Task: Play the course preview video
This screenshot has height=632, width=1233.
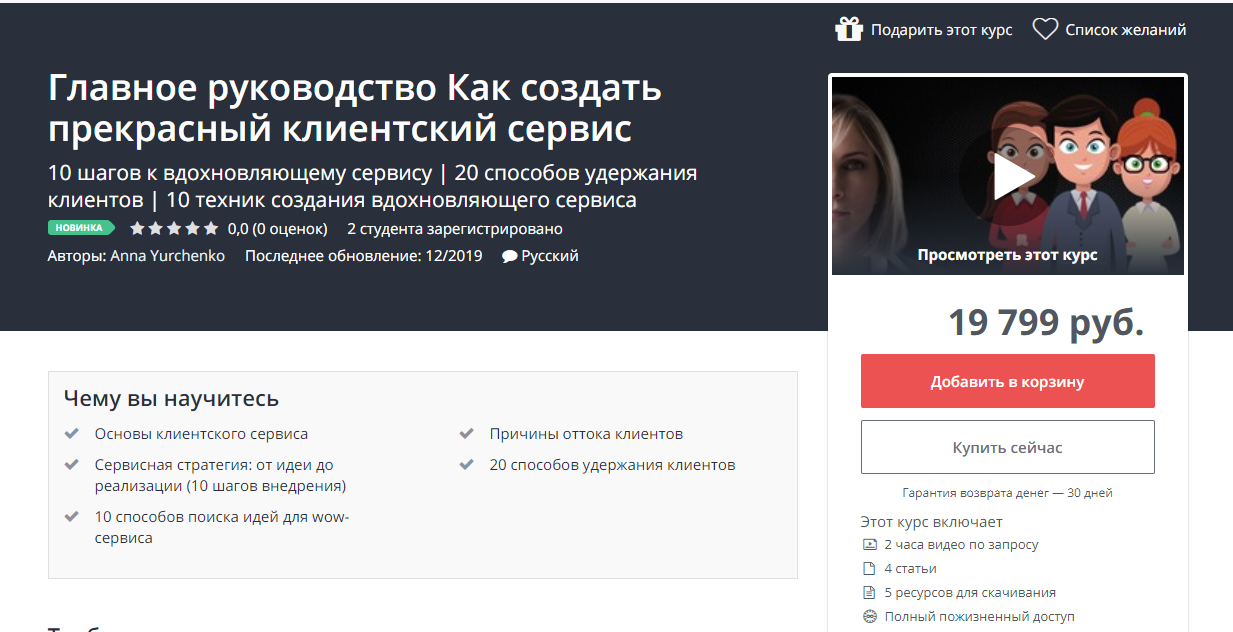Action: click(x=1008, y=177)
